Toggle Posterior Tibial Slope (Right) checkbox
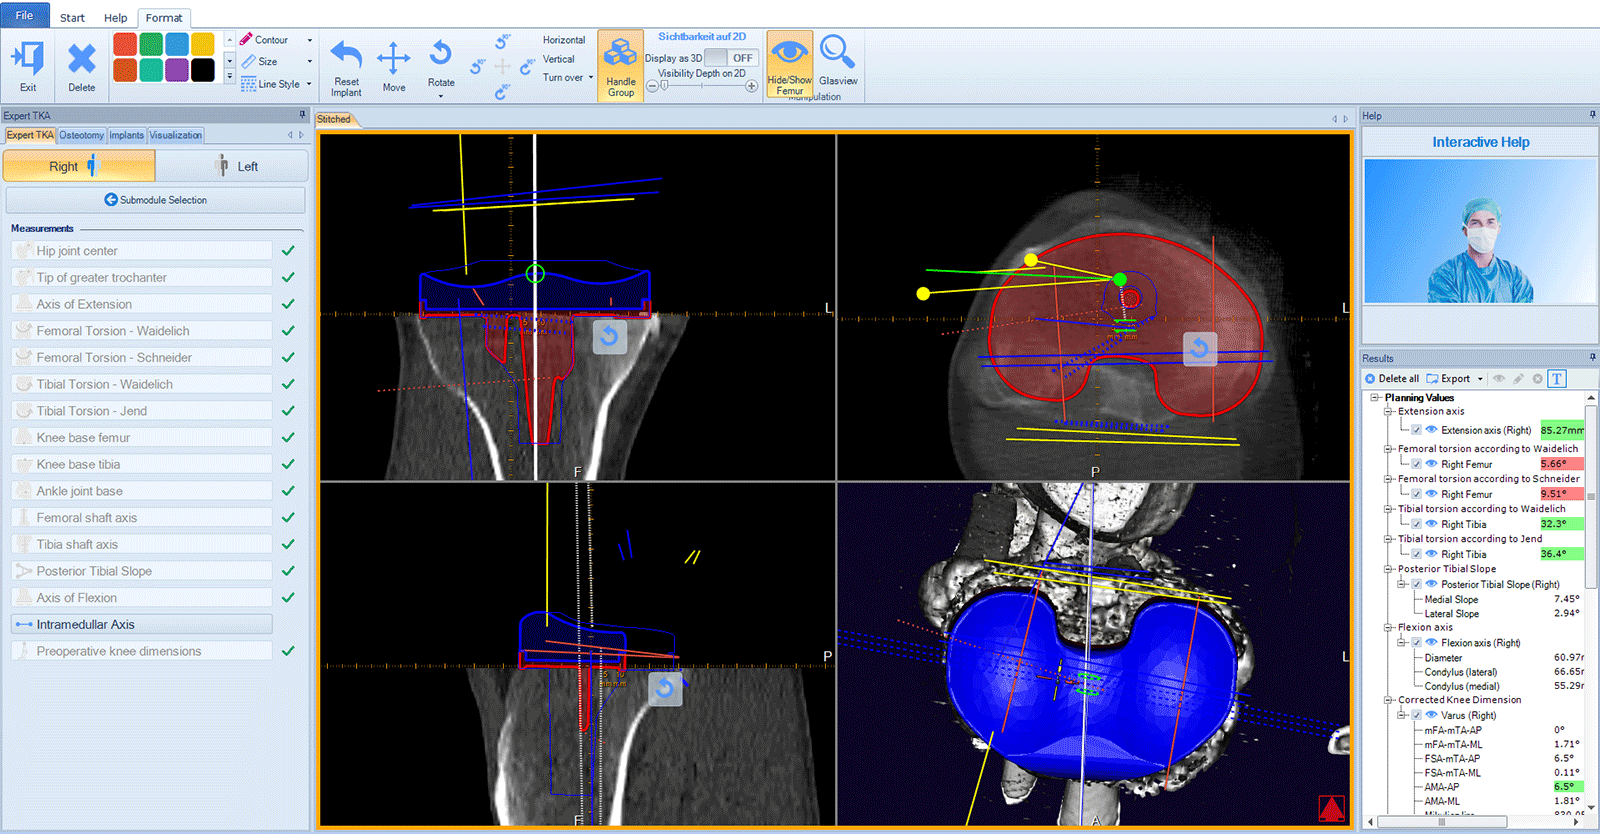The image size is (1600, 834). 1416,584
